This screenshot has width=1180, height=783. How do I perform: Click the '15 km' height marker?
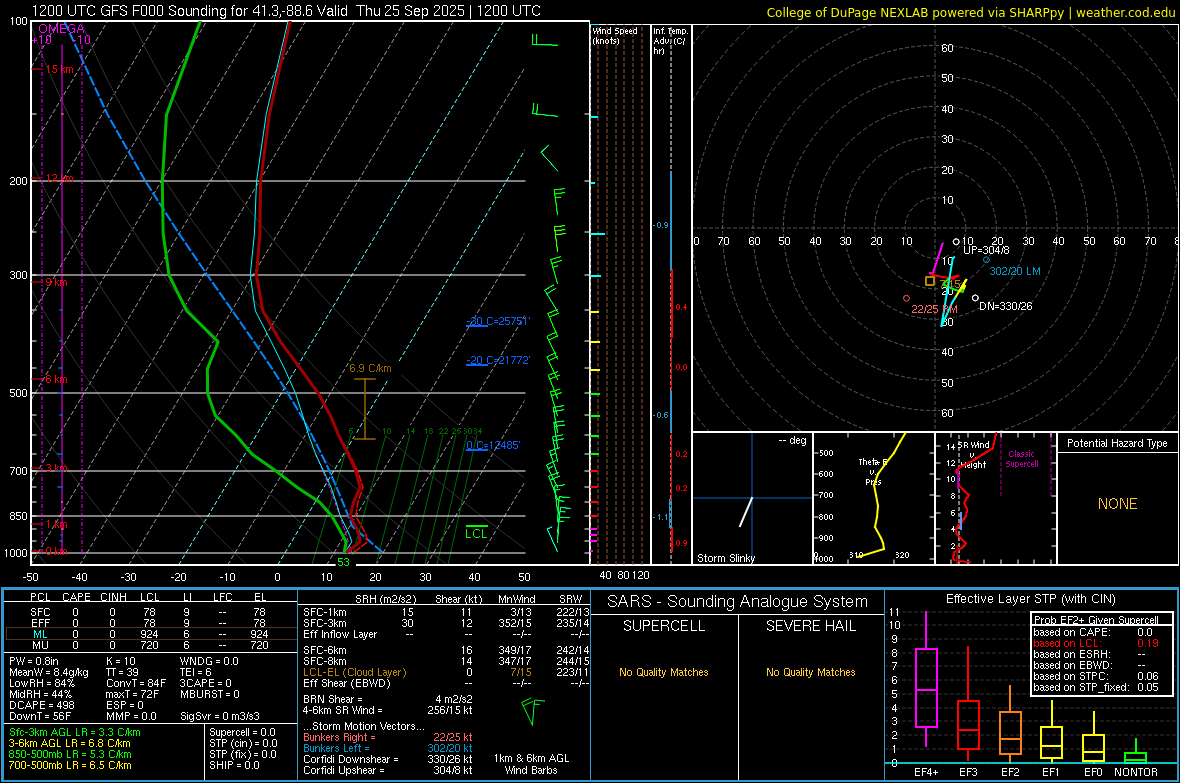59,69
